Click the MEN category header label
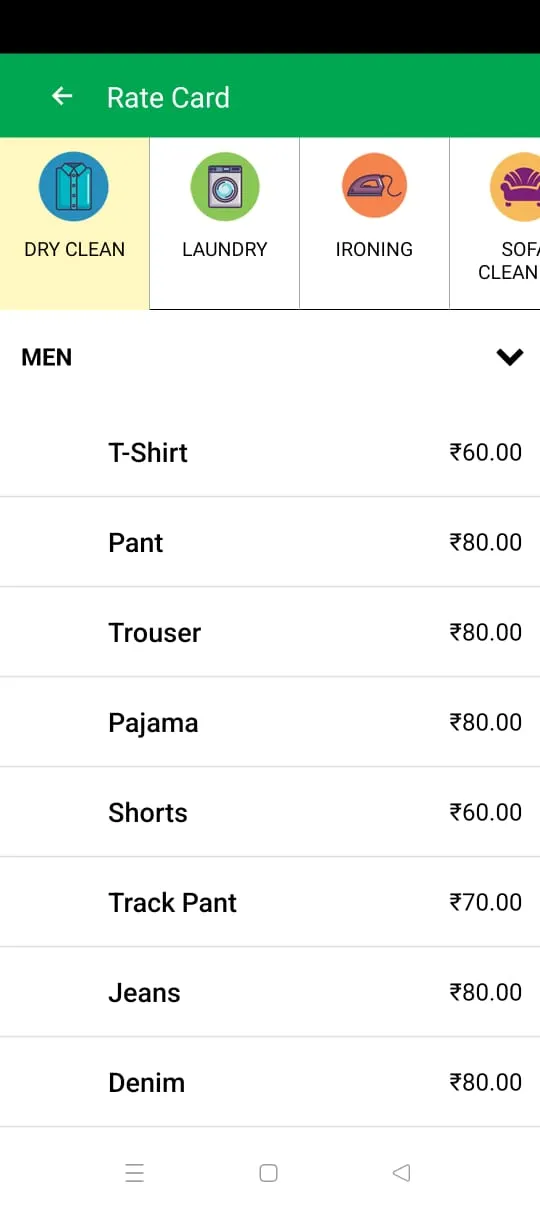Screen dimensions: 540x1206 [47, 357]
